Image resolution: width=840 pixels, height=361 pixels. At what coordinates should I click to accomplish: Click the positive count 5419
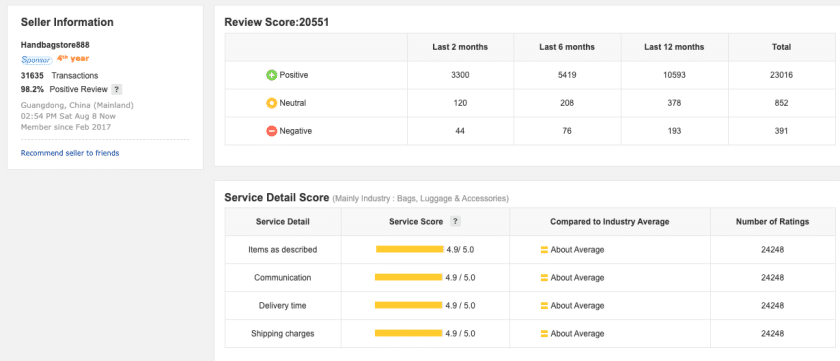click(567, 76)
